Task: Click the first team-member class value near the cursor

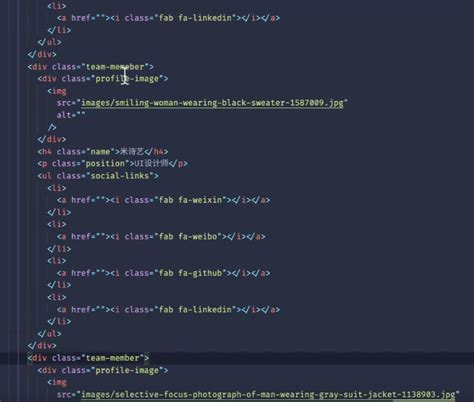Action: (115, 67)
